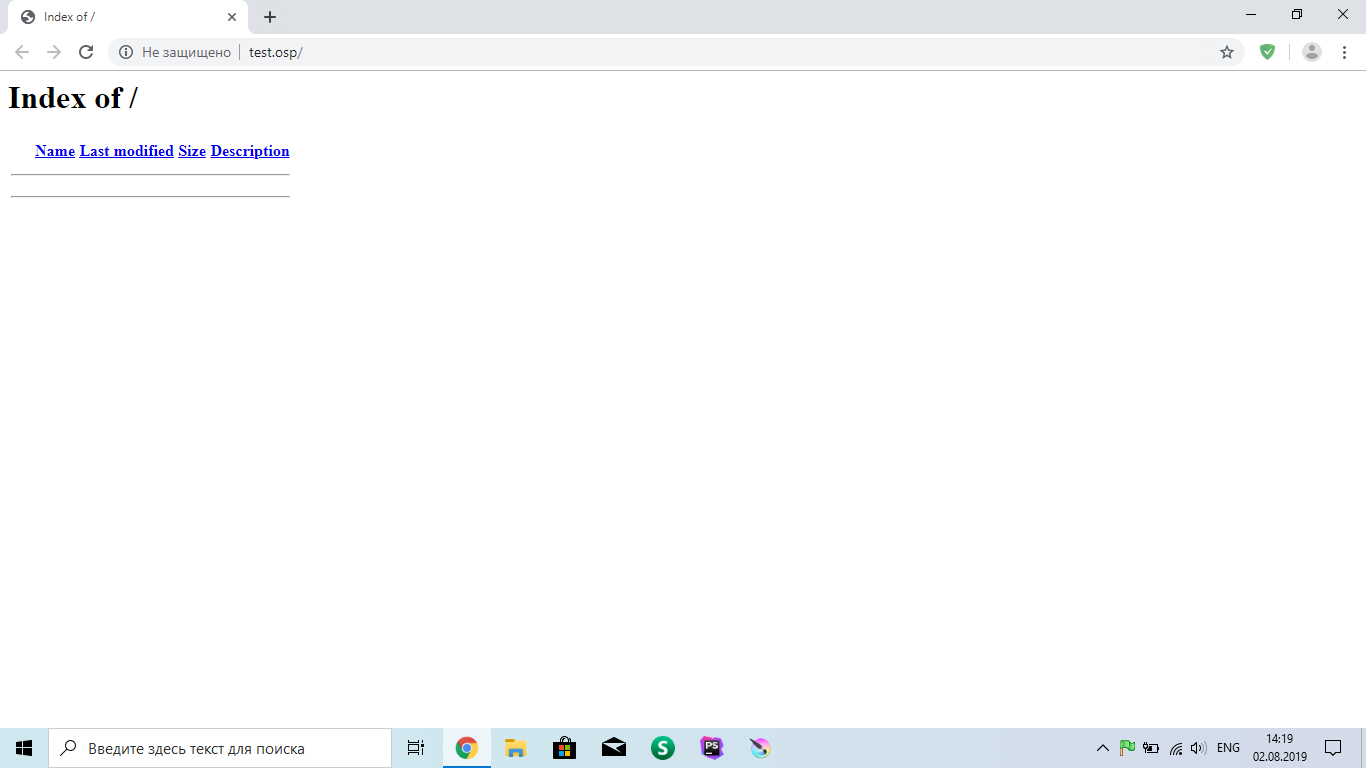
Task: Bookmark this page with the star icon
Action: coord(1227,52)
